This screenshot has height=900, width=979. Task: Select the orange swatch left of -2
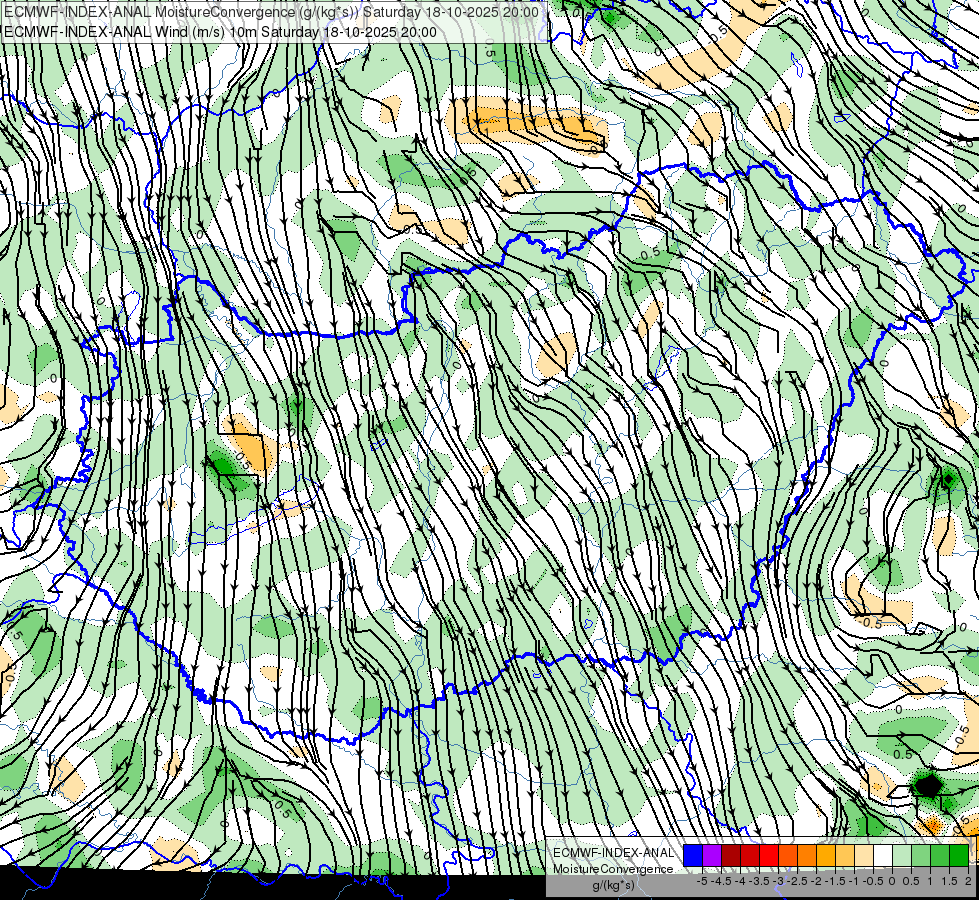pyautogui.click(x=807, y=856)
